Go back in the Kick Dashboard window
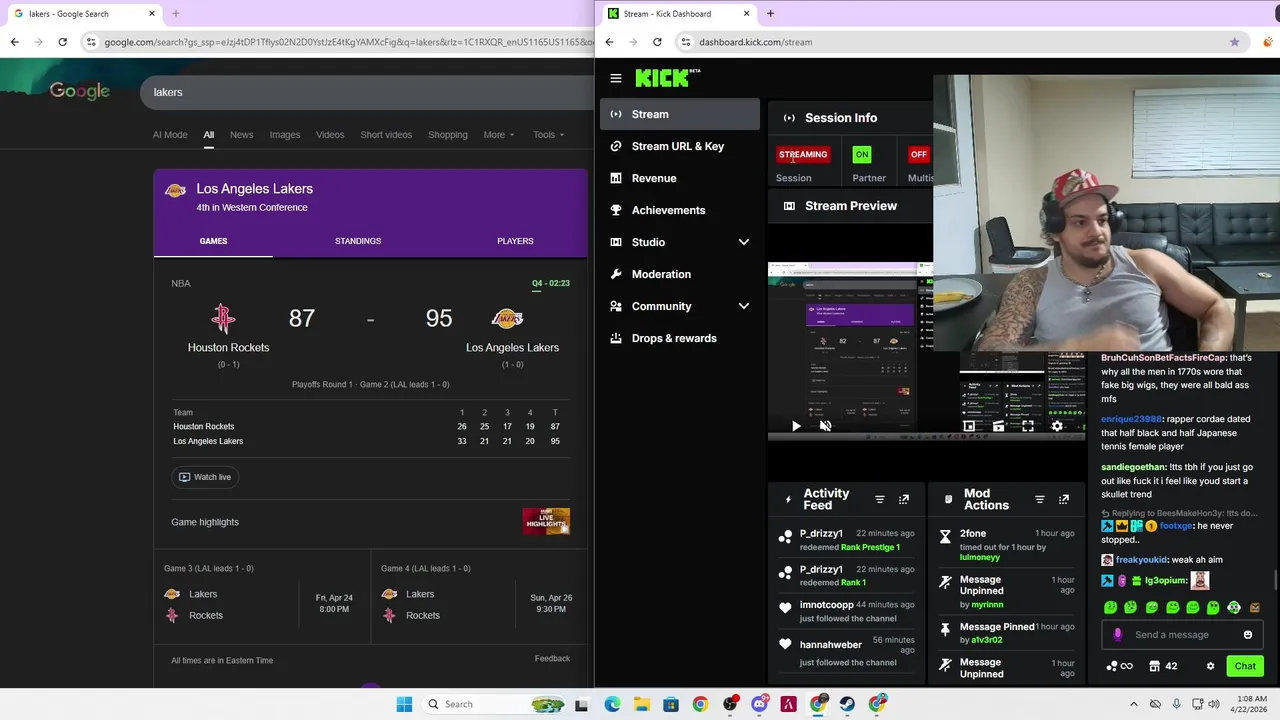 click(609, 42)
